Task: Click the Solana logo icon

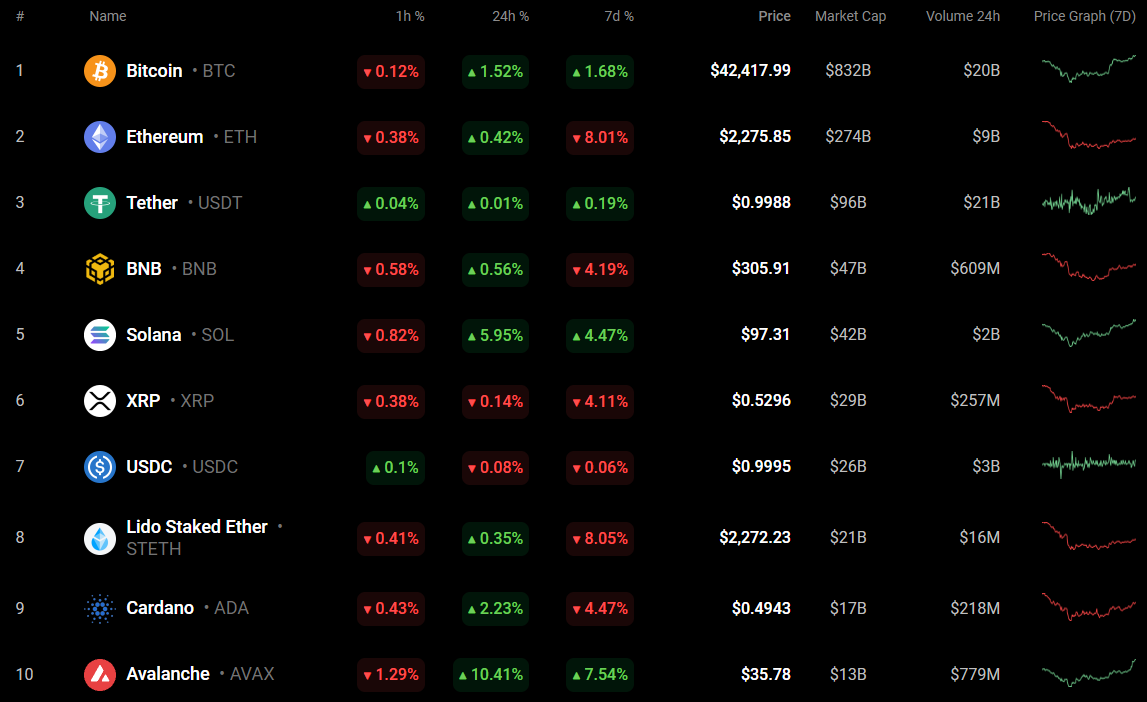Action: click(x=100, y=335)
